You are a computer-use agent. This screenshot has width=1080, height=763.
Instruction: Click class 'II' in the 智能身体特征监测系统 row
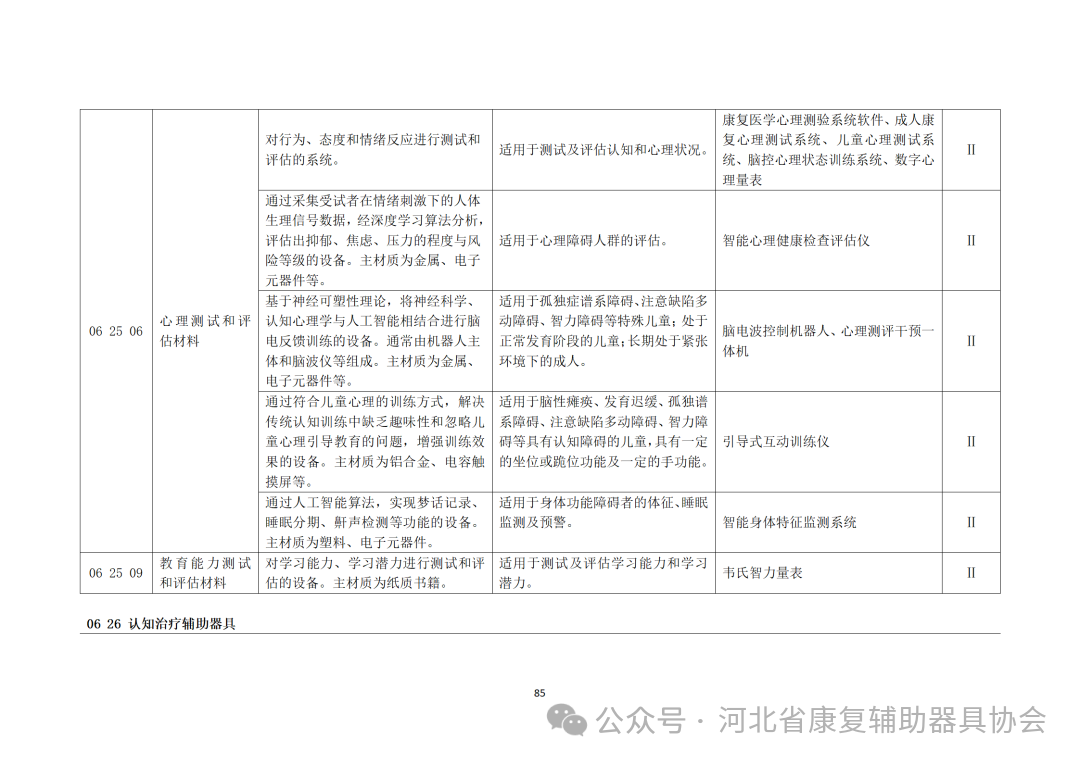tap(971, 523)
